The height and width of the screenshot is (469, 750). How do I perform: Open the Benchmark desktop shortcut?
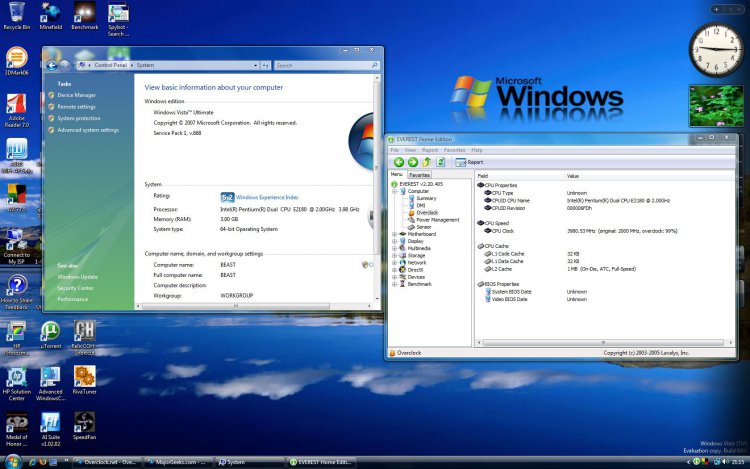[x=85, y=16]
